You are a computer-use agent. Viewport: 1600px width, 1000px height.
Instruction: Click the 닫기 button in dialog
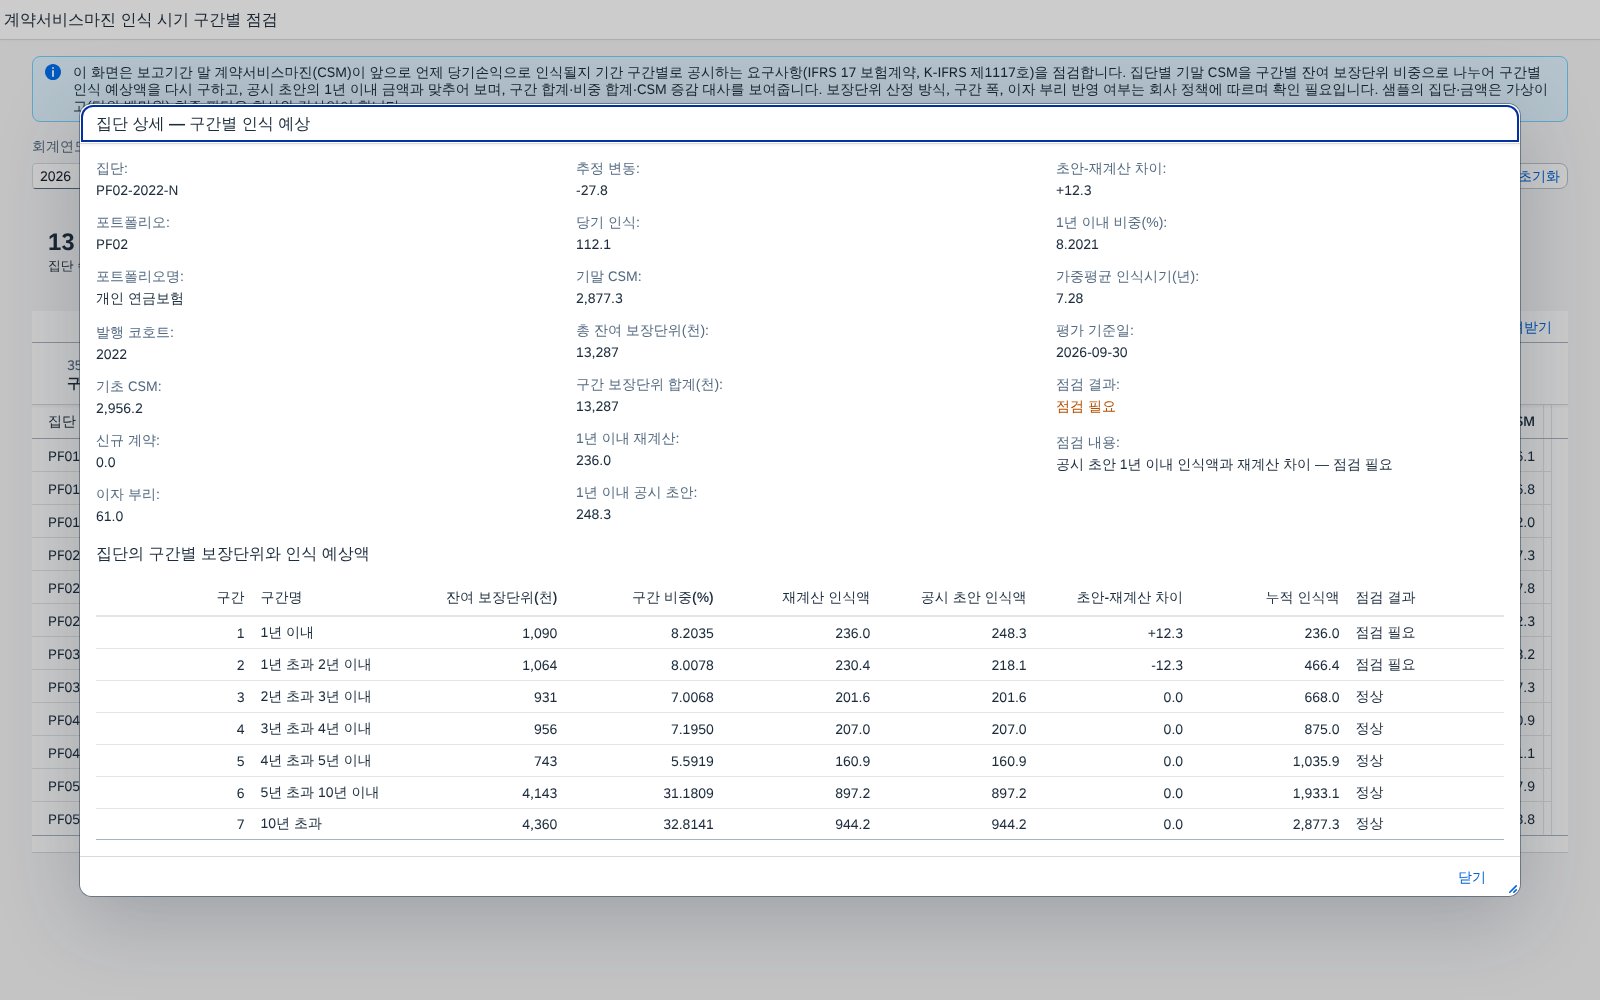[x=1471, y=877]
